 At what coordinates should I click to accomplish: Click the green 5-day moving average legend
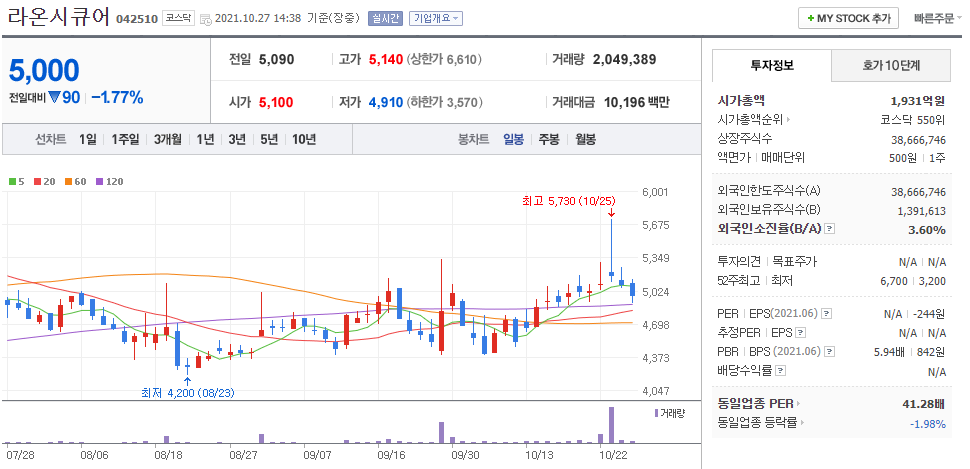click(x=16, y=182)
